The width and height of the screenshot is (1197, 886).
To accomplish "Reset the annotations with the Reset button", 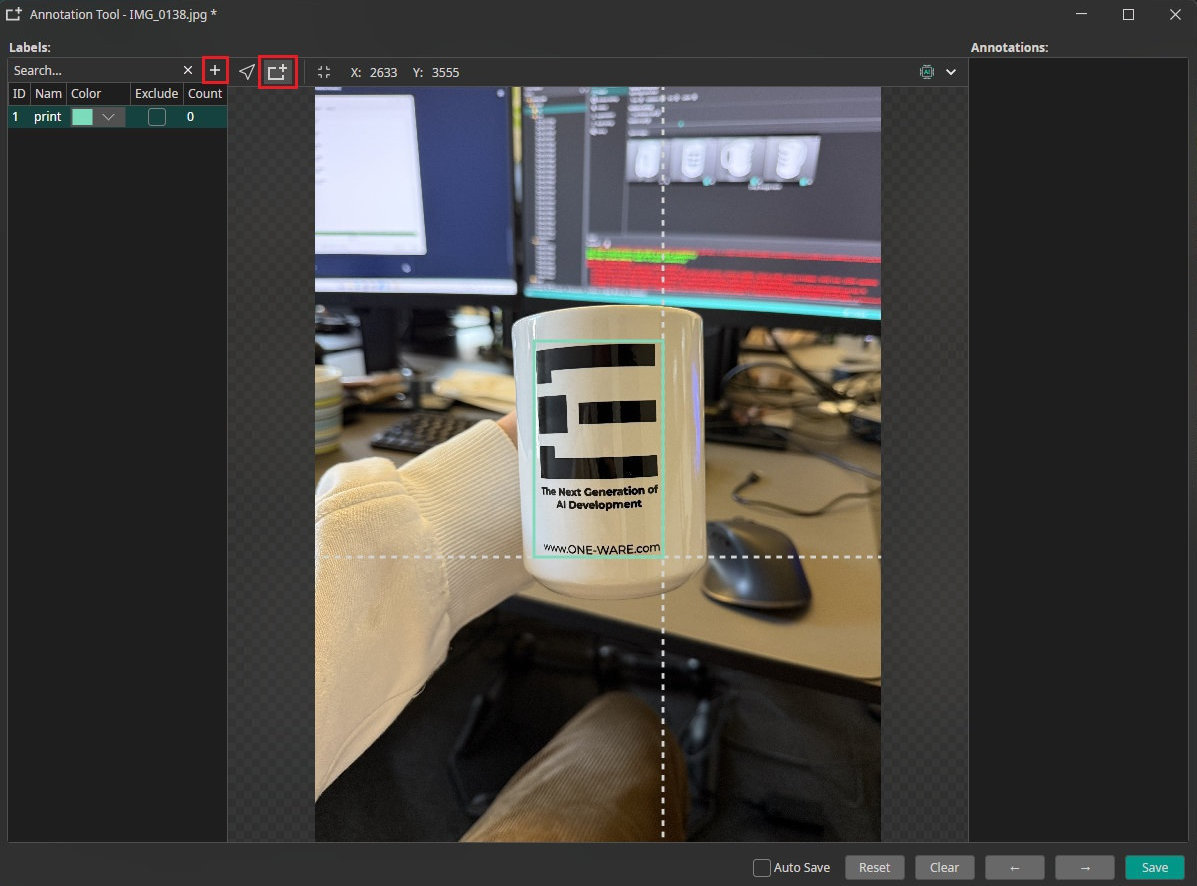I will point(874,867).
